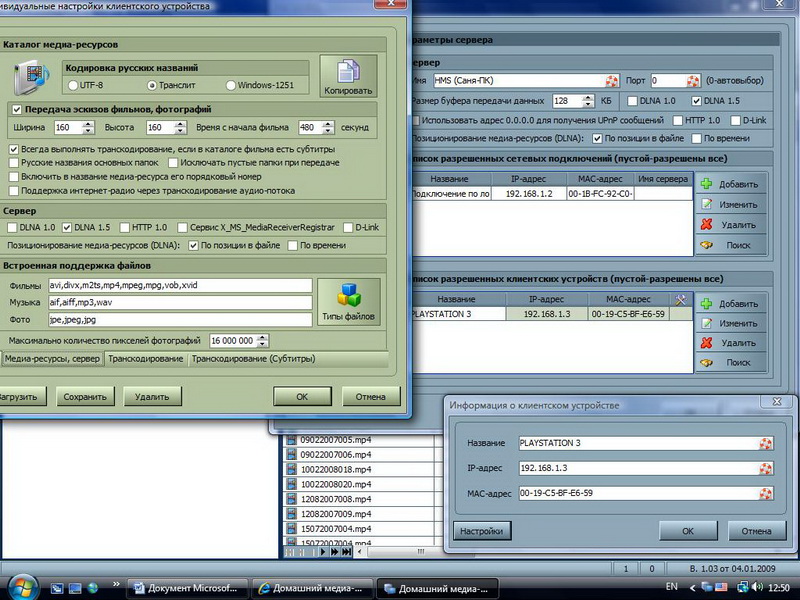Open Настройки in client device info dialog
Viewport: 800px width, 600px height.
coord(482,531)
